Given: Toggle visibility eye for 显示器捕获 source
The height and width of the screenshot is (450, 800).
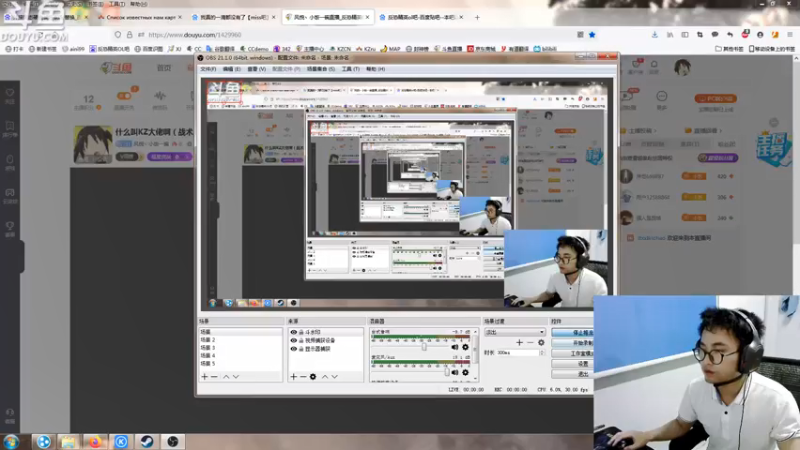Looking at the screenshot, I should click(x=293, y=349).
